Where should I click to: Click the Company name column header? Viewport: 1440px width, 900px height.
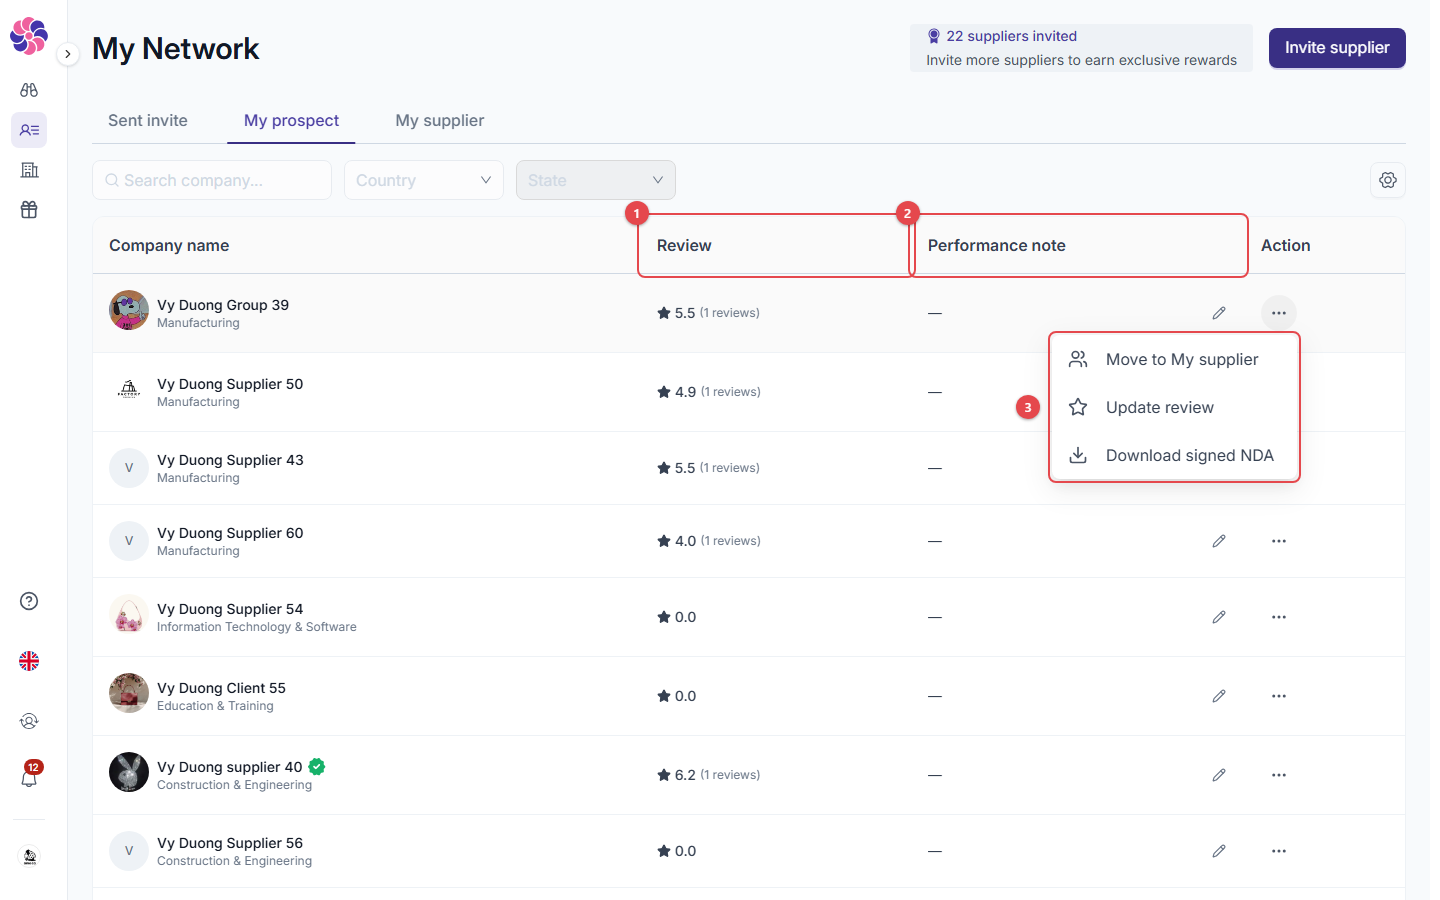pyautogui.click(x=169, y=245)
